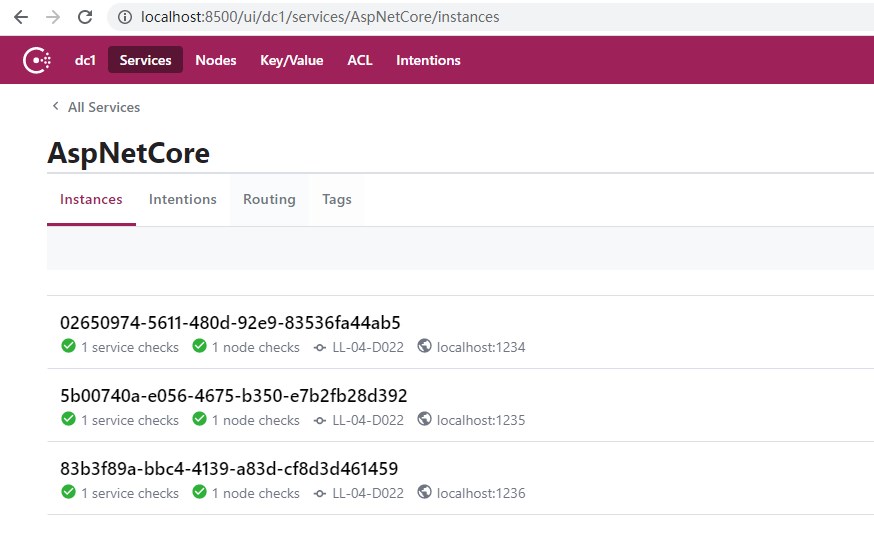This screenshot has width=874, height=539.
Task: Click the globe icon beside localhost:1236
Action: click(x=424, y=492)
